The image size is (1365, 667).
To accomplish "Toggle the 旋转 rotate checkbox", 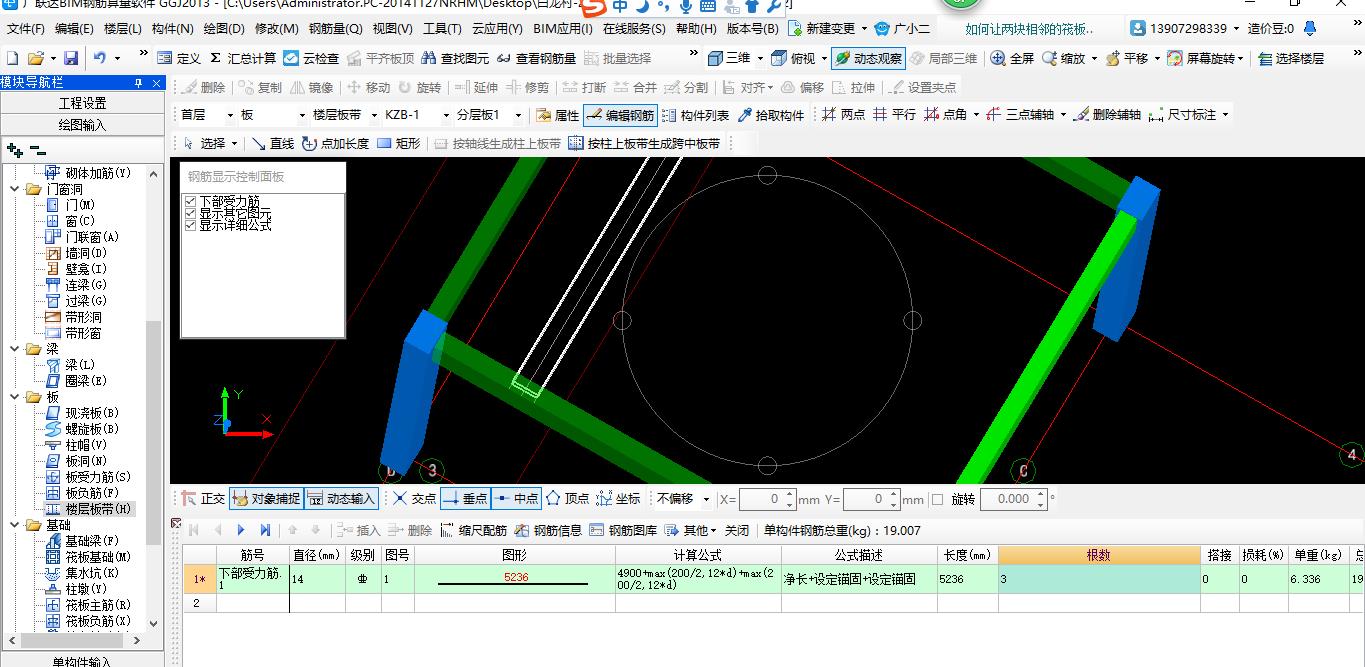I will pos(937,499).
